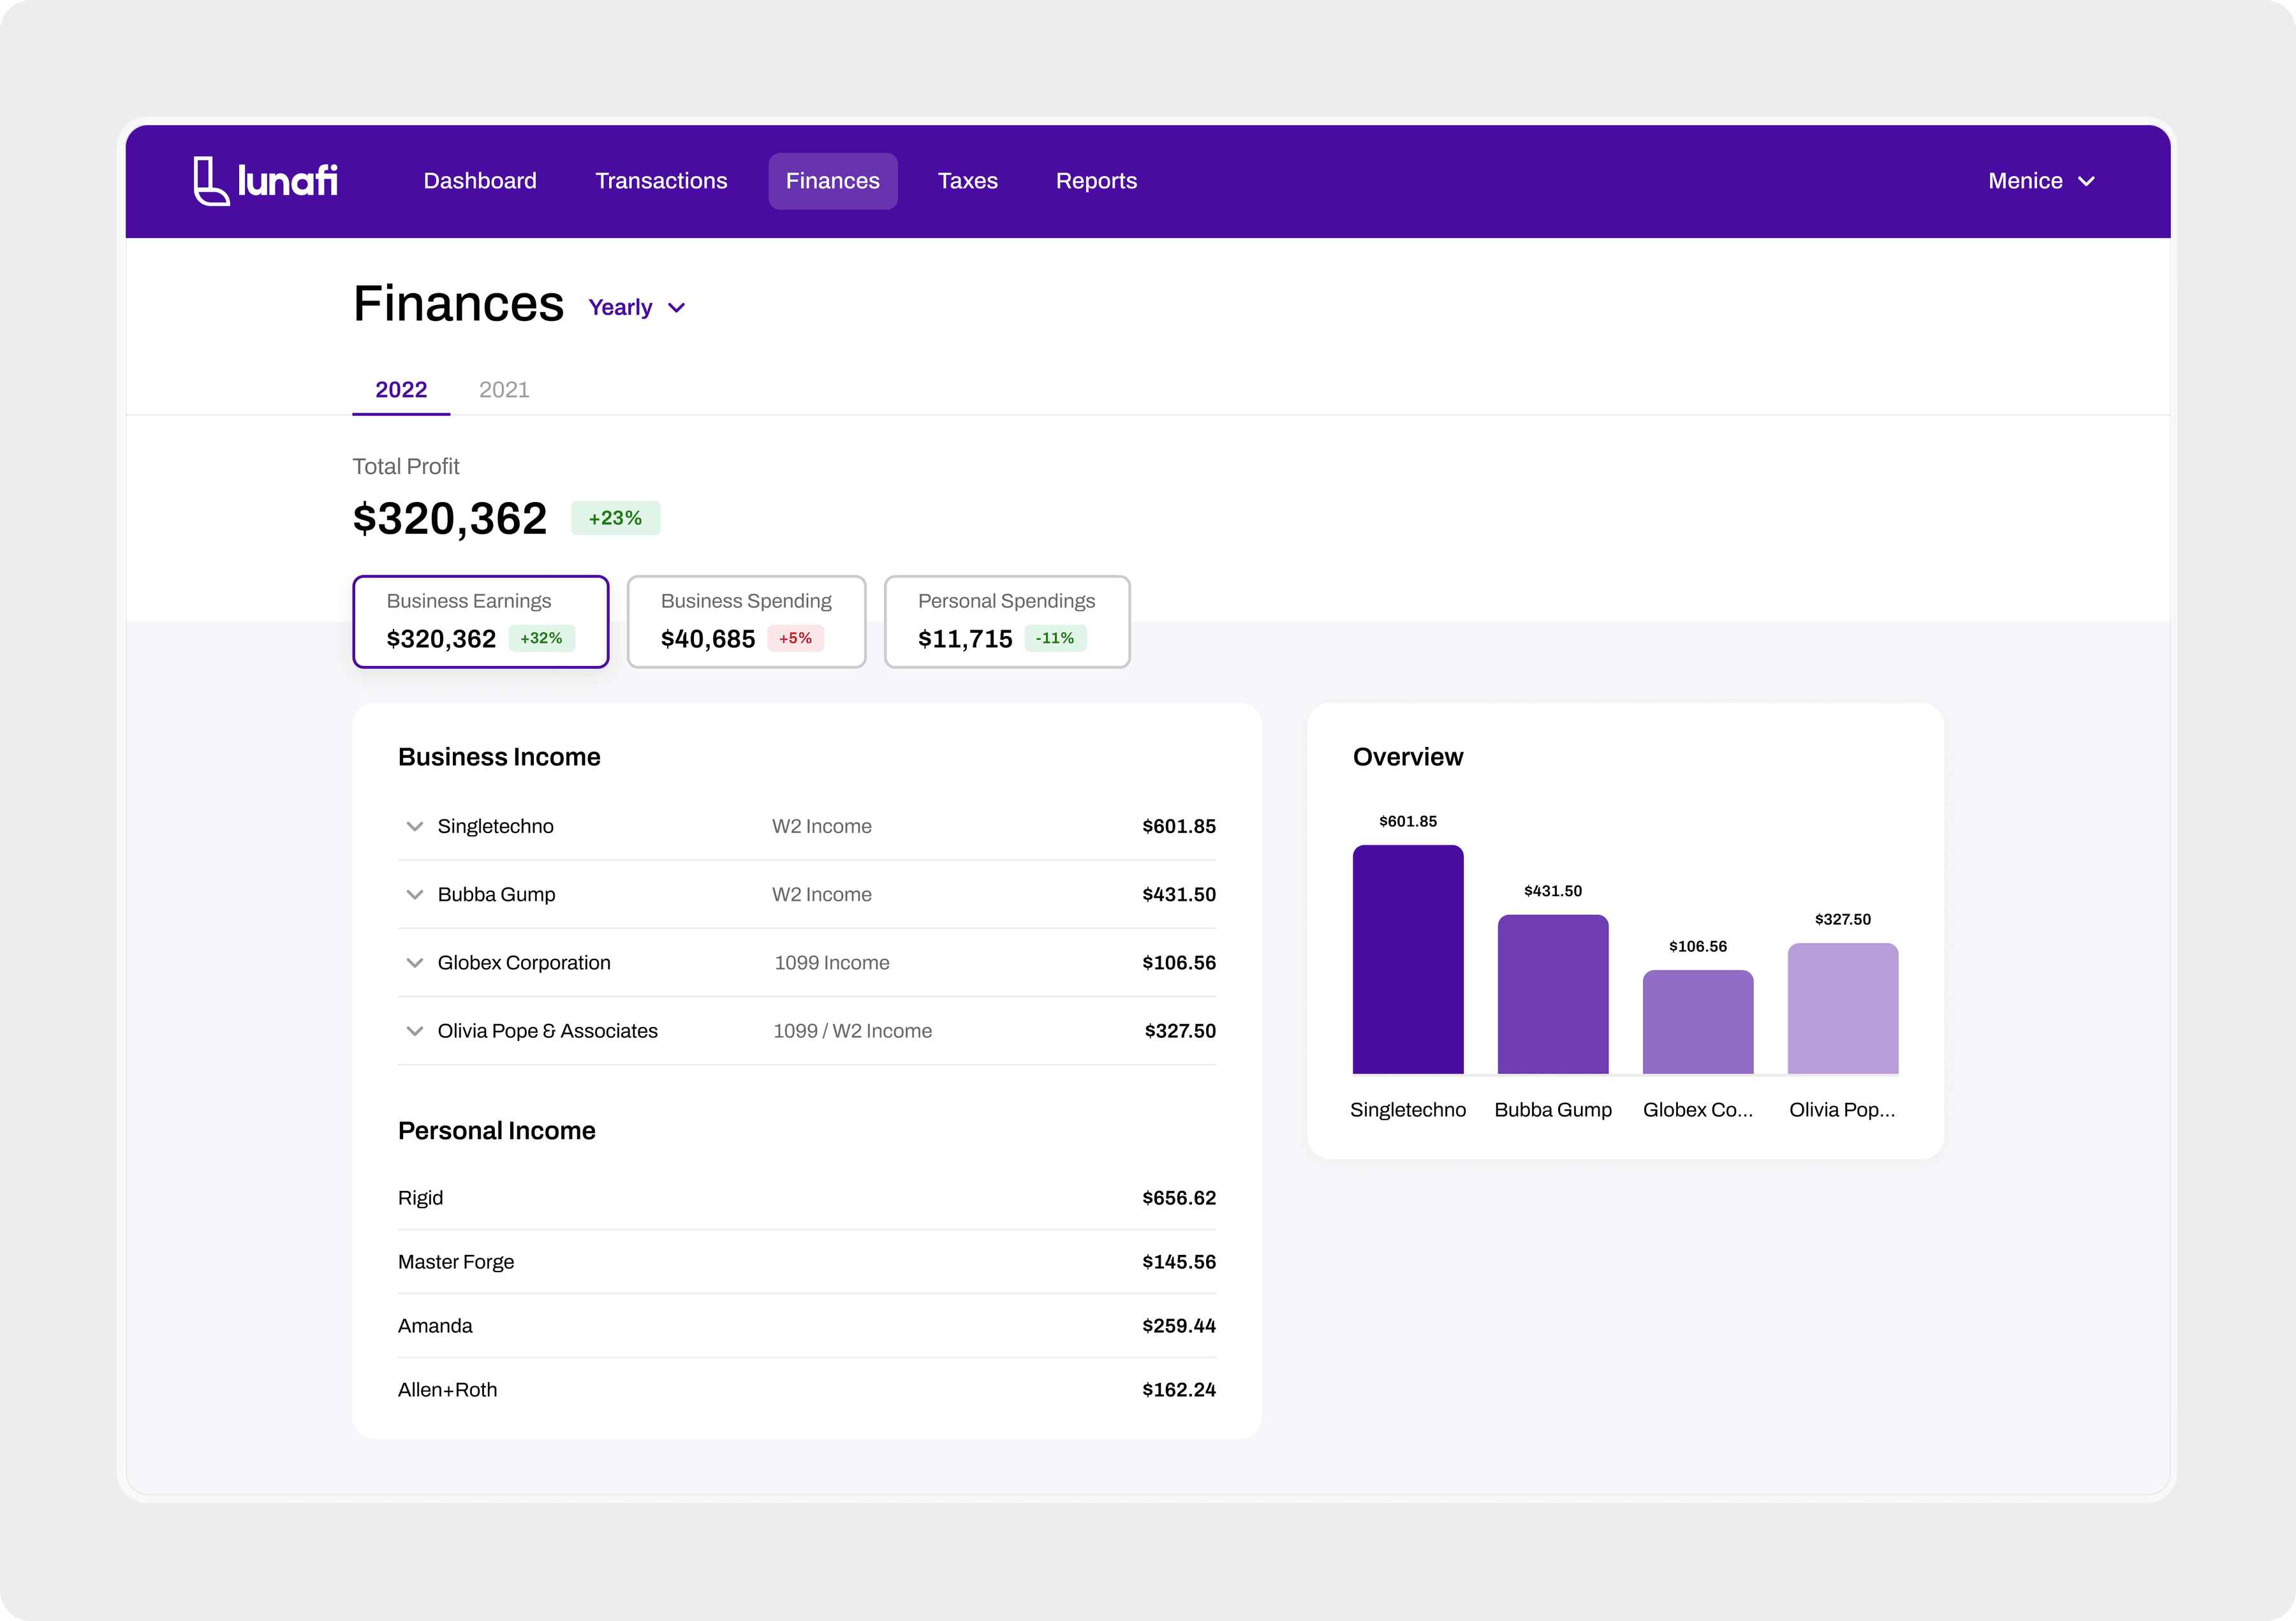The image size is (2296, 1621).
Task: Click Singletechno in the Business Income list
Action: point(495,827)
